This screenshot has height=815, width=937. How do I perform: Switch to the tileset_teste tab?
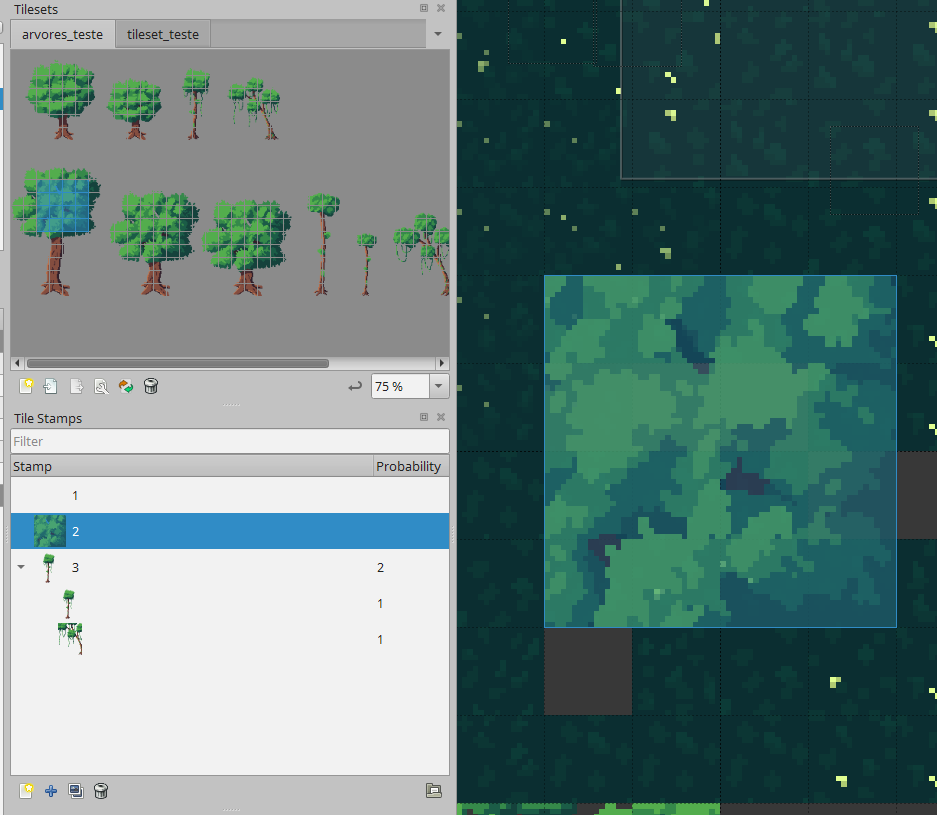coord(162,34)
